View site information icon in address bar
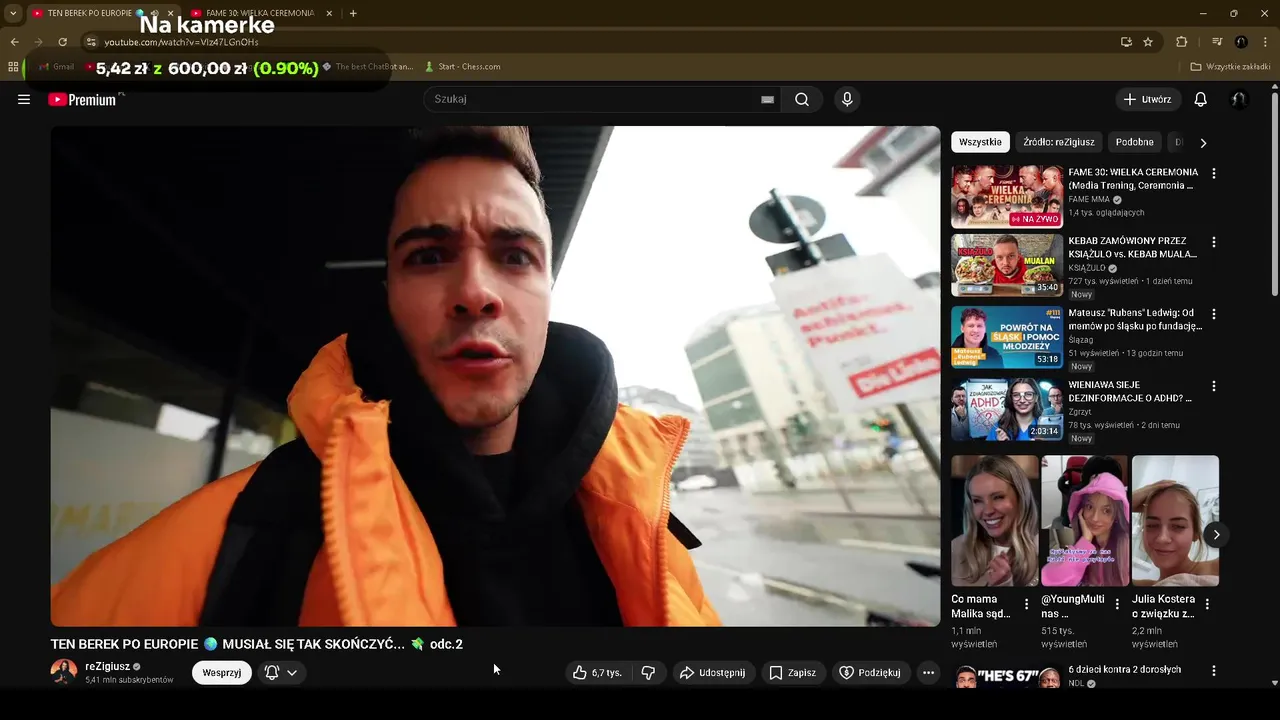Image resolution: width=1280 pixels, height=720 pixels. click(x=91, y=42)
